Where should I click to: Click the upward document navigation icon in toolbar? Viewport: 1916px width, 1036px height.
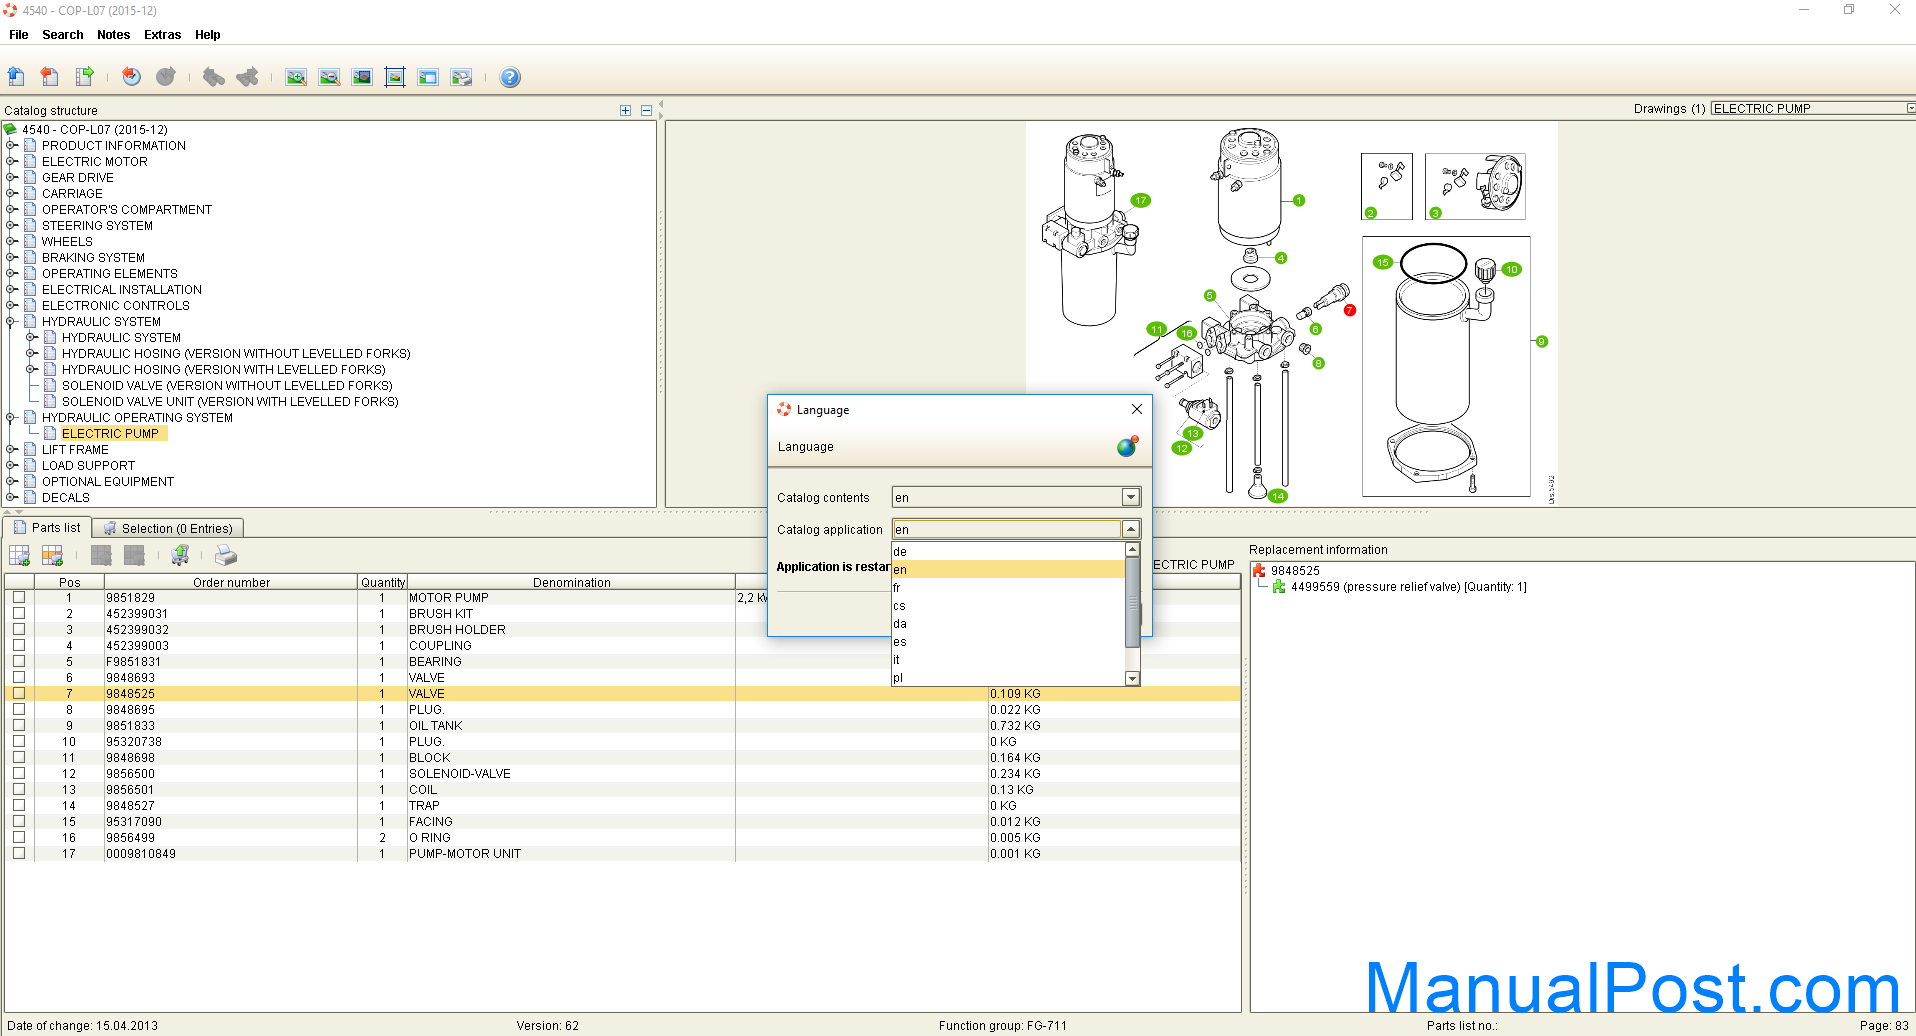[17, 76]
